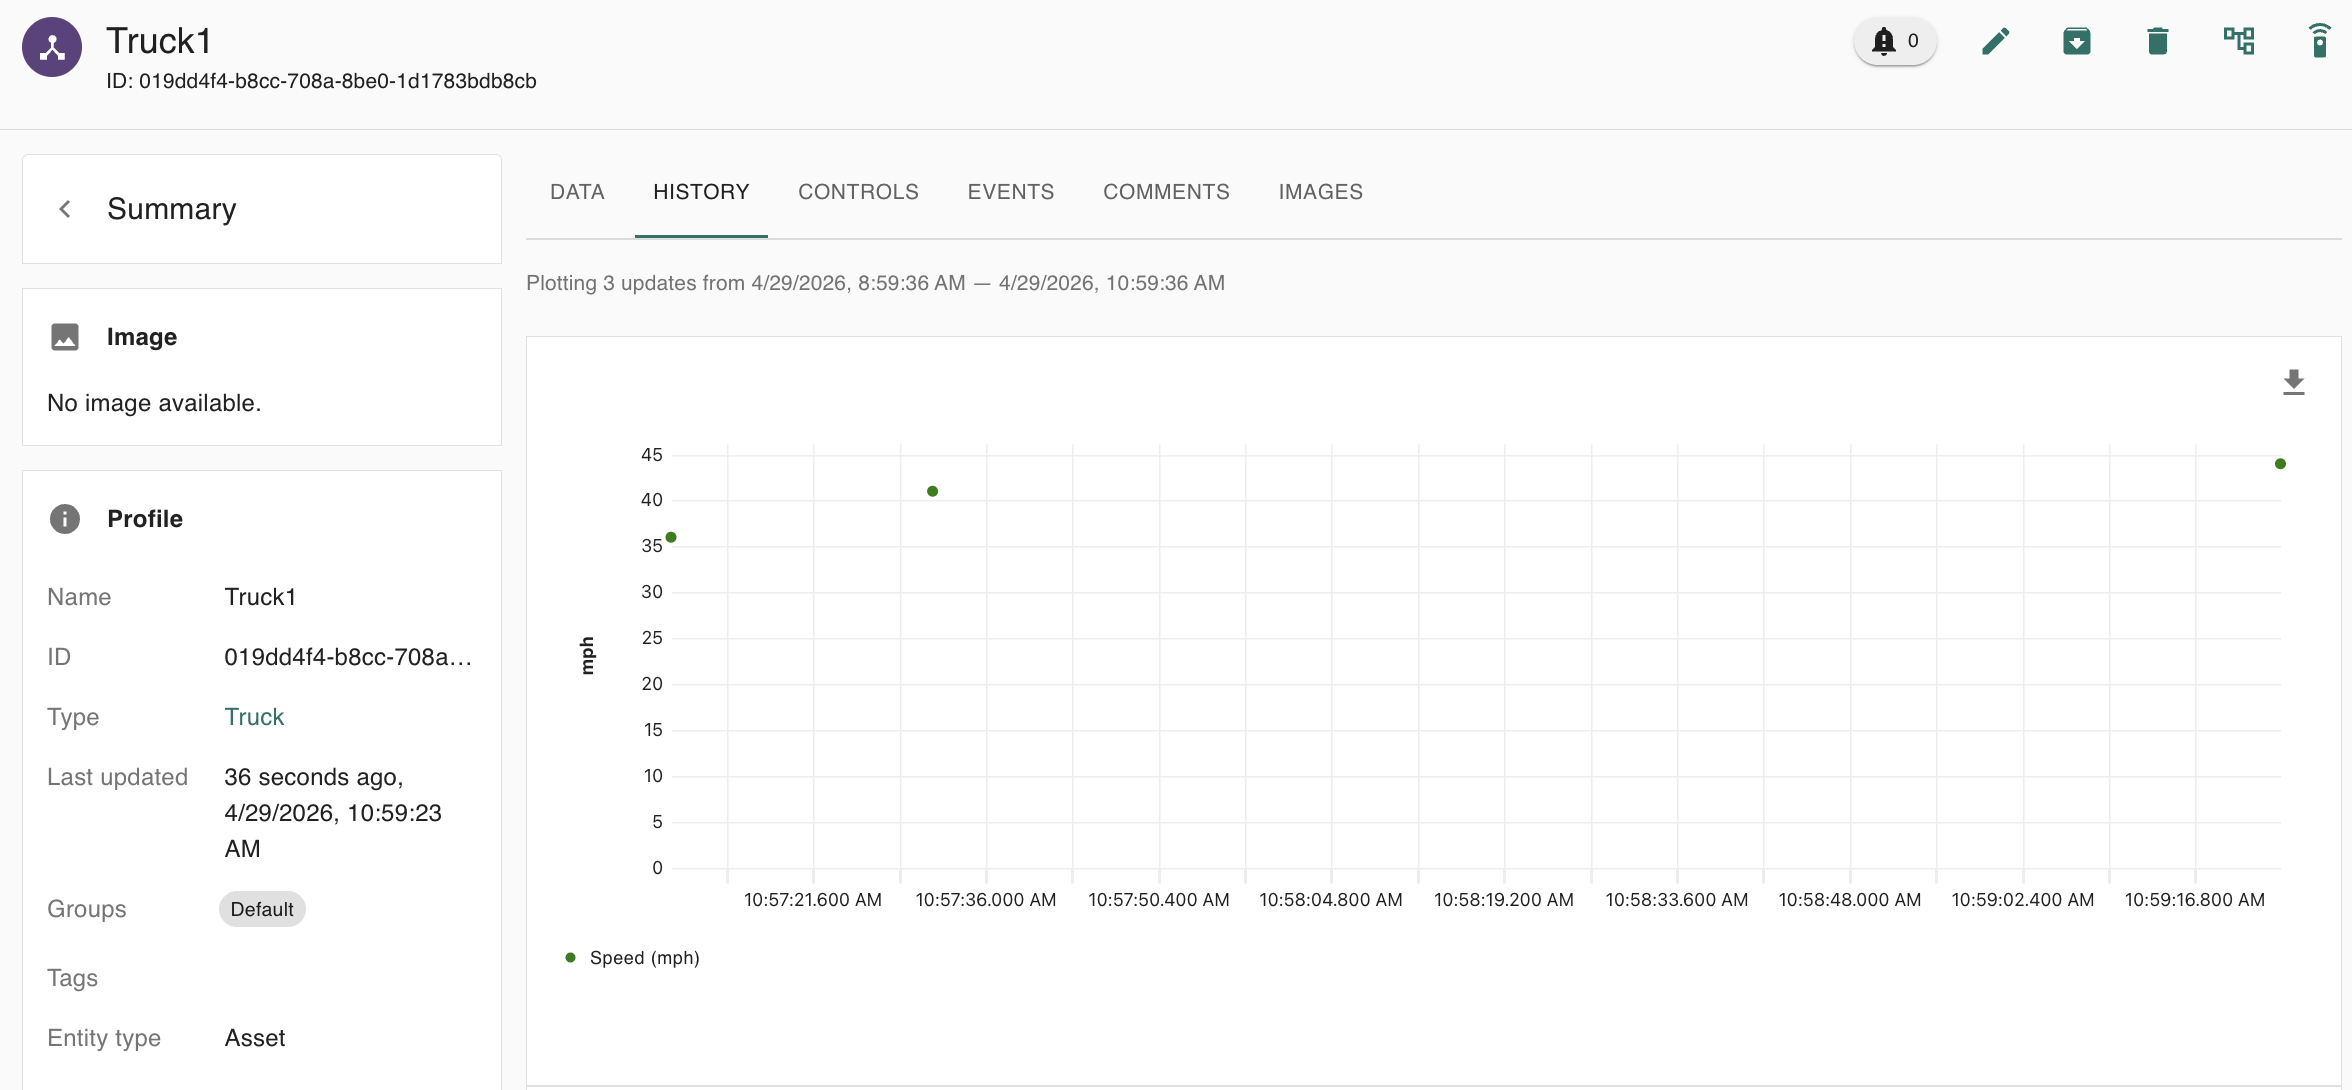Screen dimensions: 2352x1090
Task: Click the 'No image available.' text
Action: [154, 403]
